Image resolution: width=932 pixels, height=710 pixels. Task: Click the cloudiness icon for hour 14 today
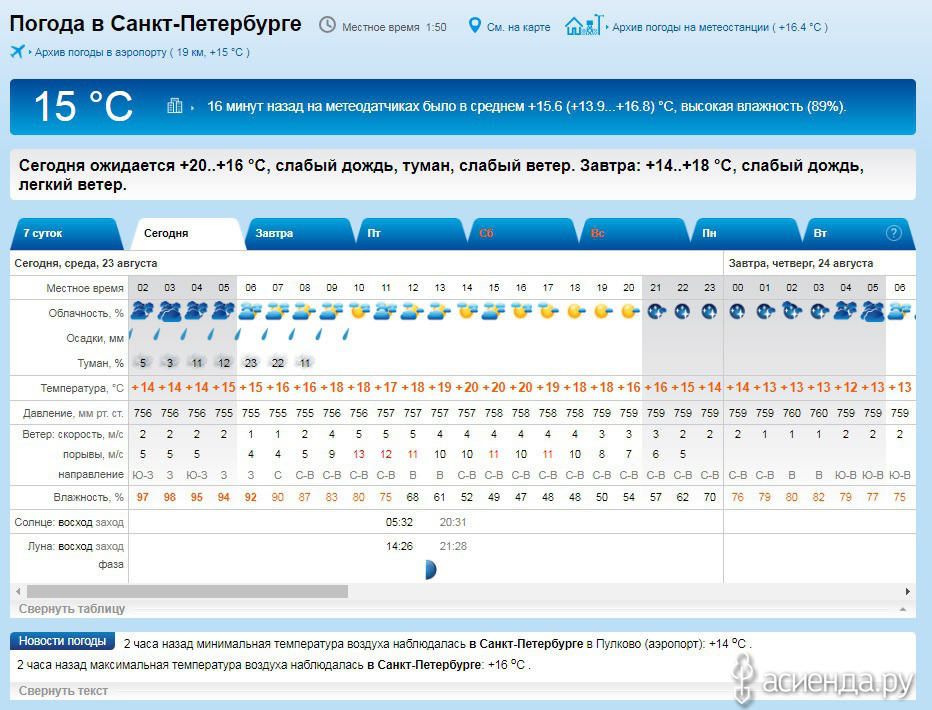(467, 311)
